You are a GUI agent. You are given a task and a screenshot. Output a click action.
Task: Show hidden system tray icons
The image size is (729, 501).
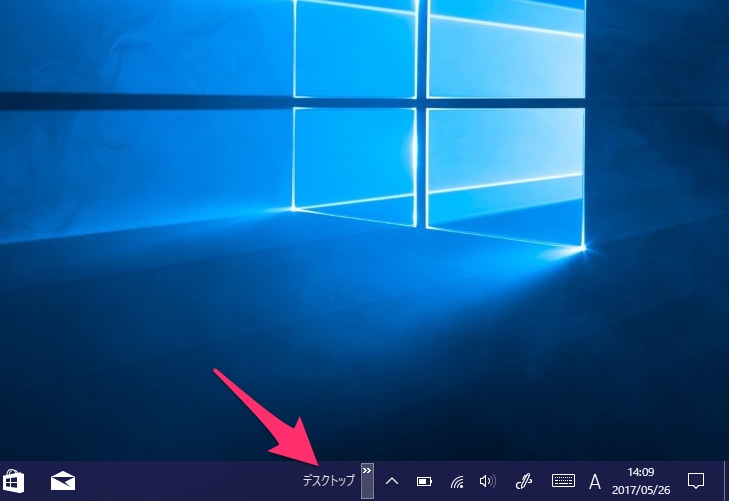(x=392, y=481)
